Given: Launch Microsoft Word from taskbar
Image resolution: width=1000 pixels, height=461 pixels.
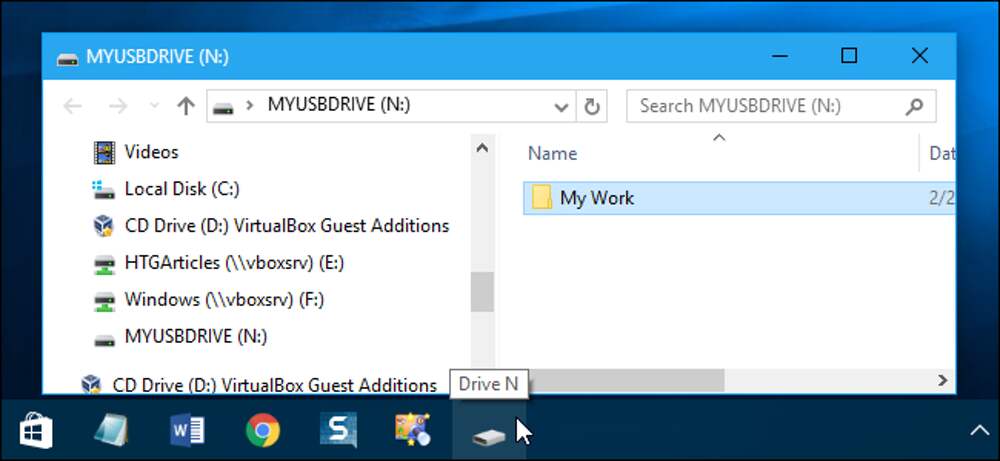Looking at the screenshot, I should tap(187, 431).
